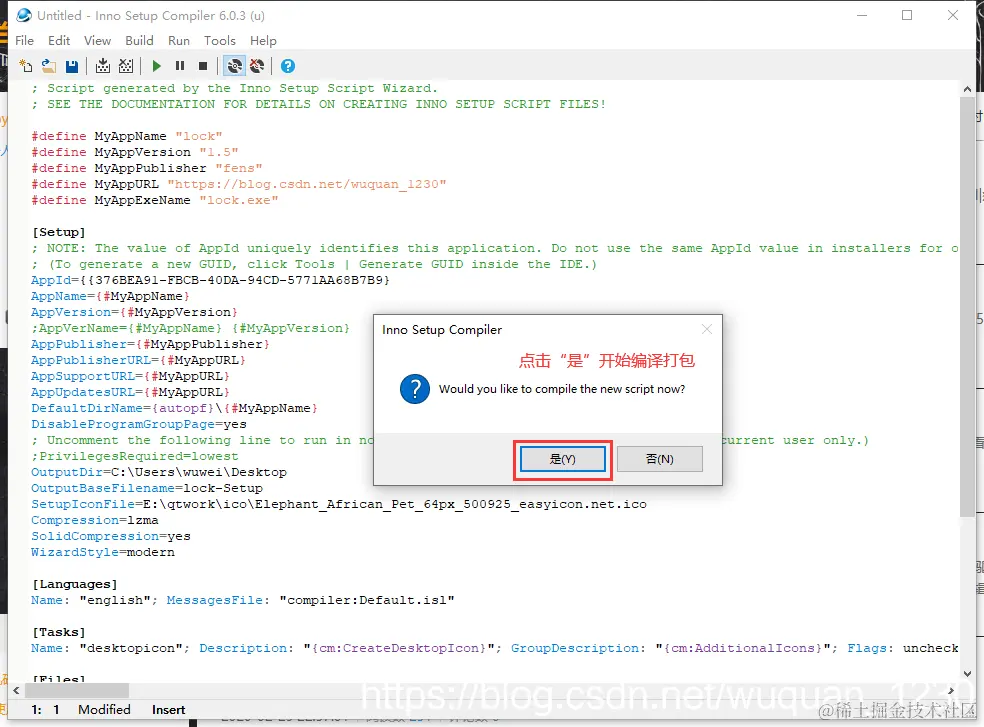This screenshot has width=984, height=727.
Task: Open the Edit menu
Action: point(59,41)
